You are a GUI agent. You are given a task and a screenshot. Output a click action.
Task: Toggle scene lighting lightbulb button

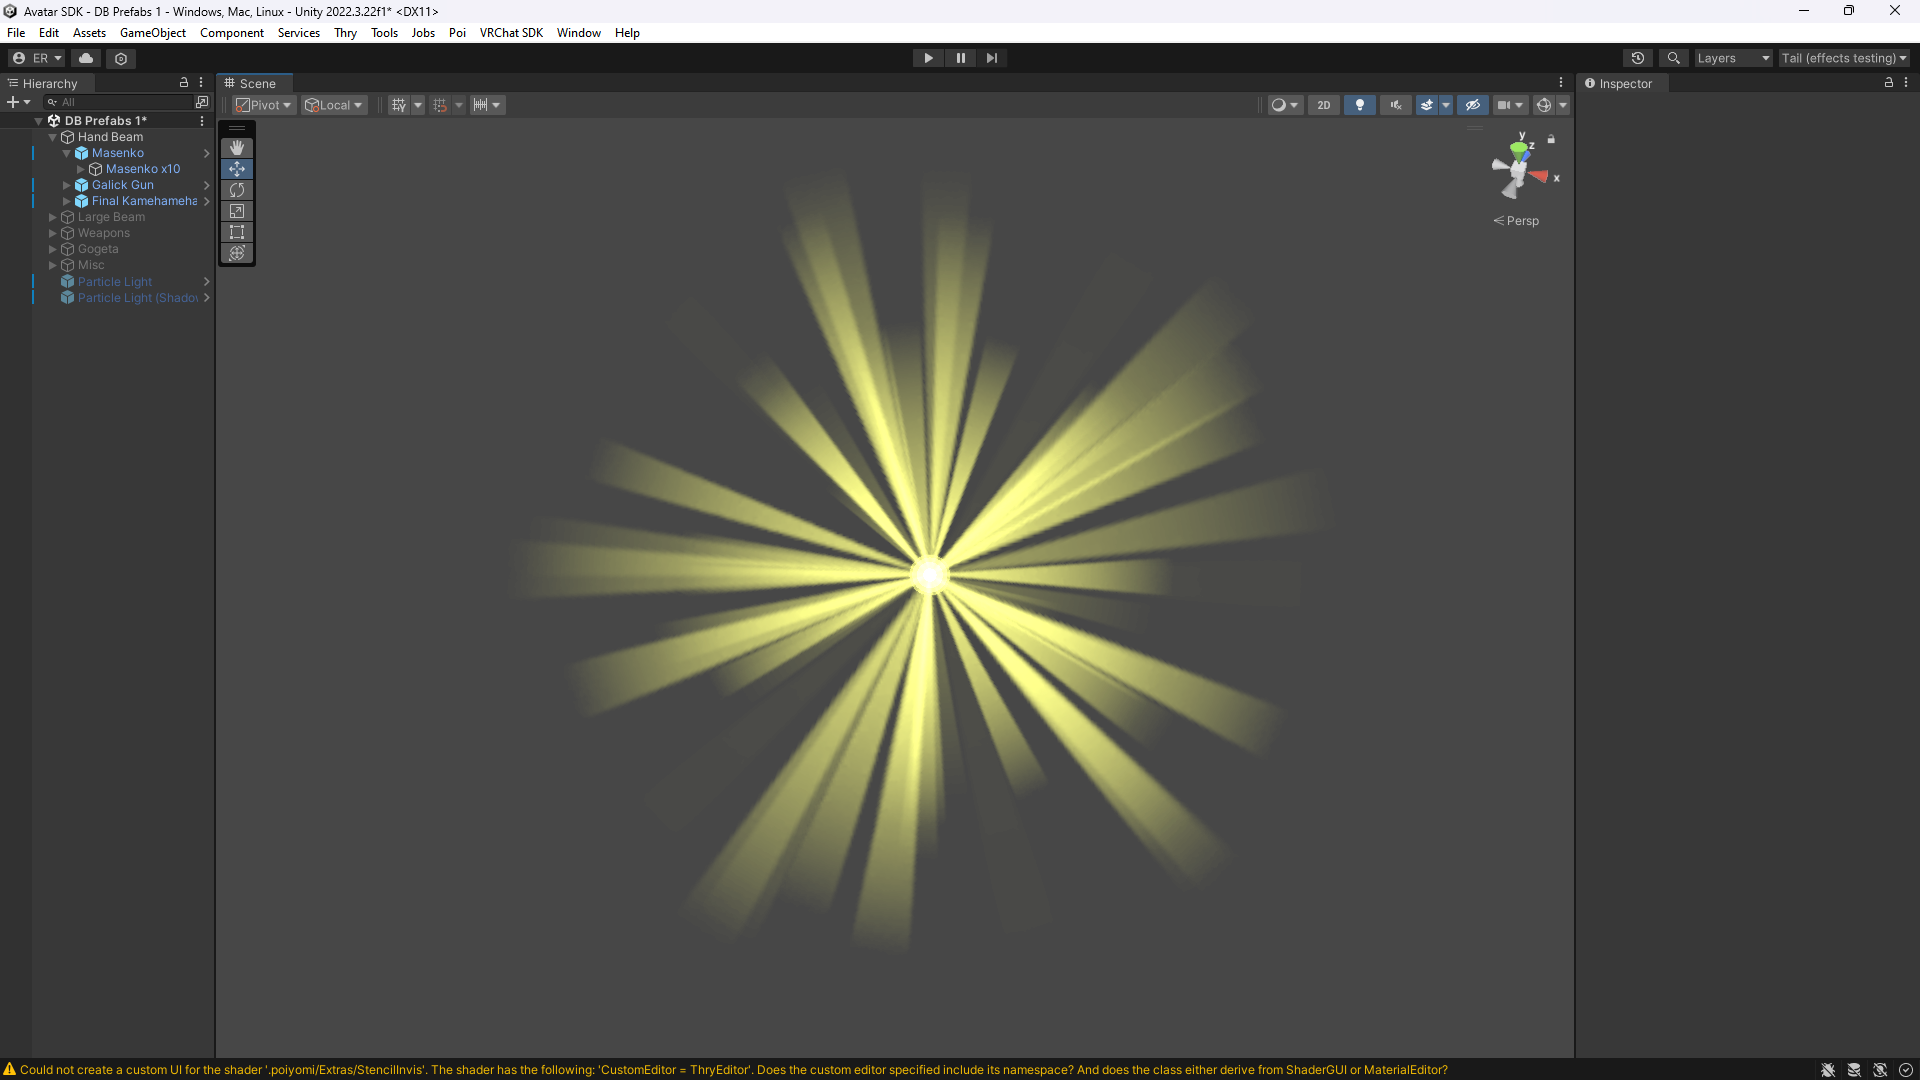coord(1359,105)
